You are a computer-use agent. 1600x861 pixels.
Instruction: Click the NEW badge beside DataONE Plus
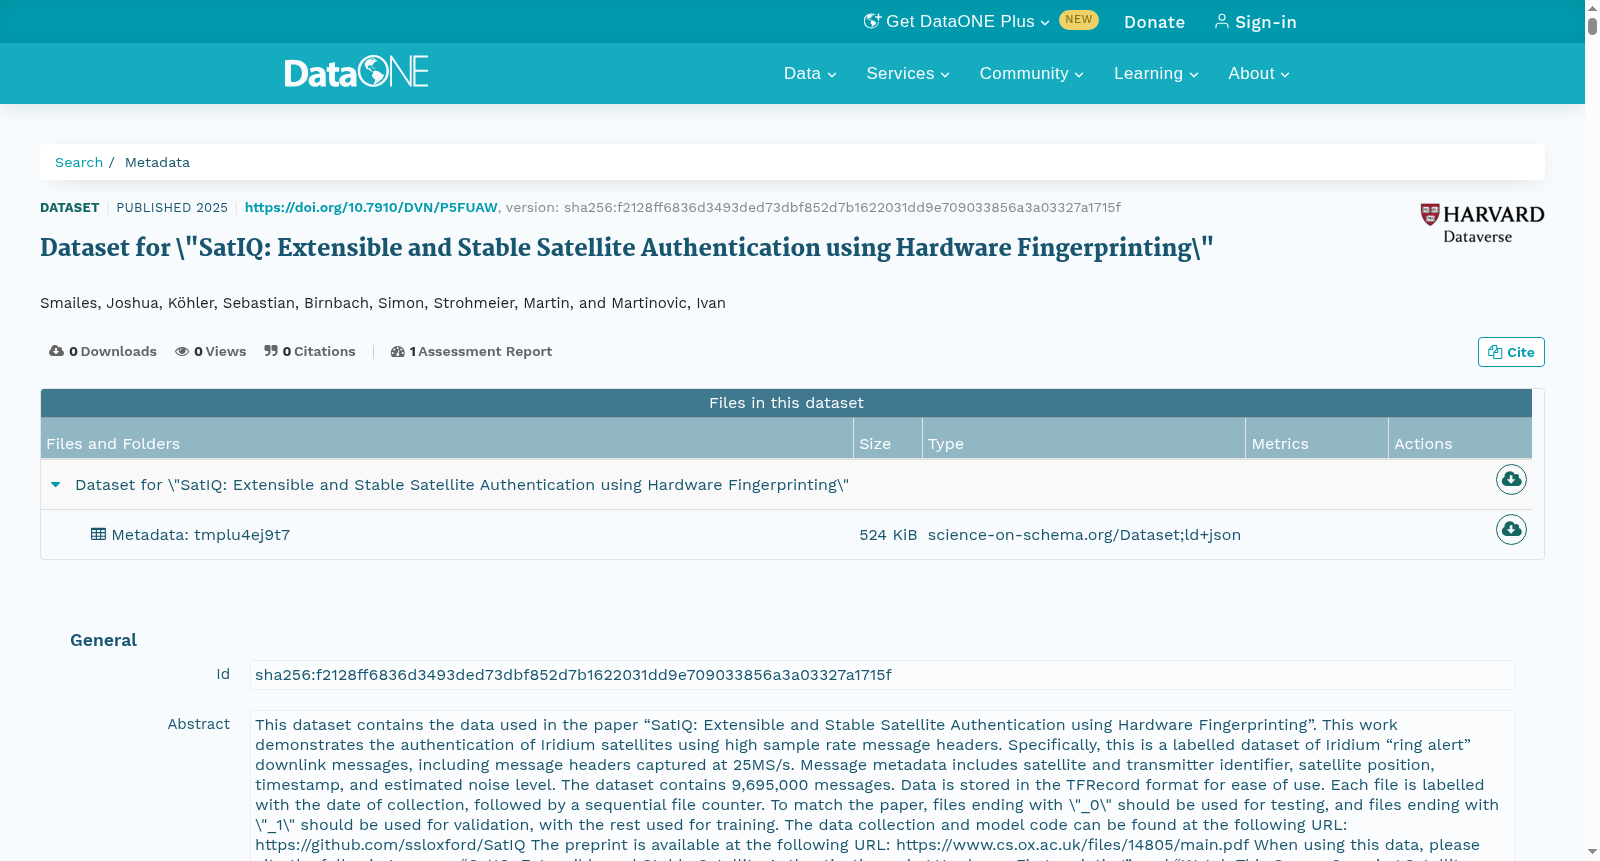coord(1078,19)
